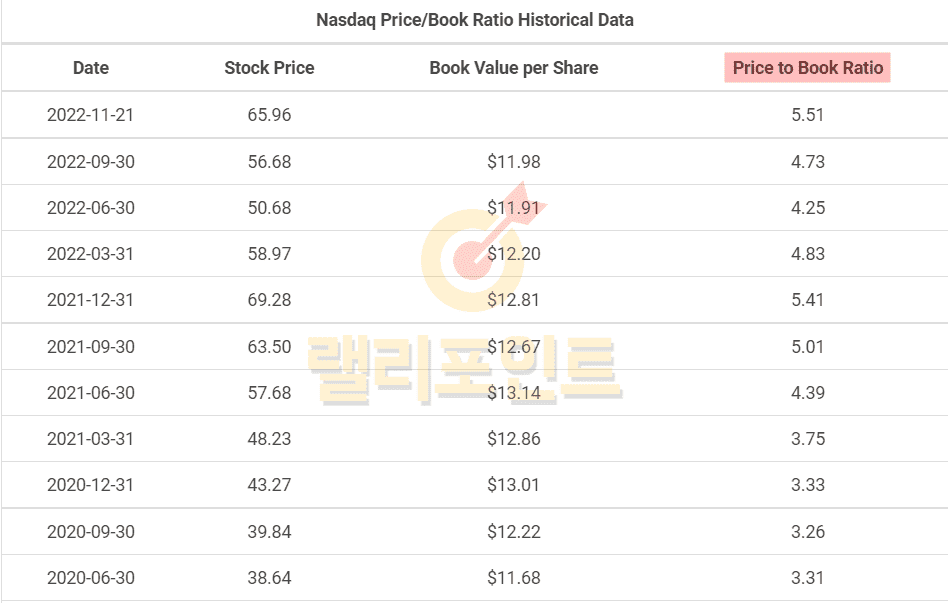This screenshot has width=952, height=603.
Task: Select the stock price 69.28
Action: (269, 300)
